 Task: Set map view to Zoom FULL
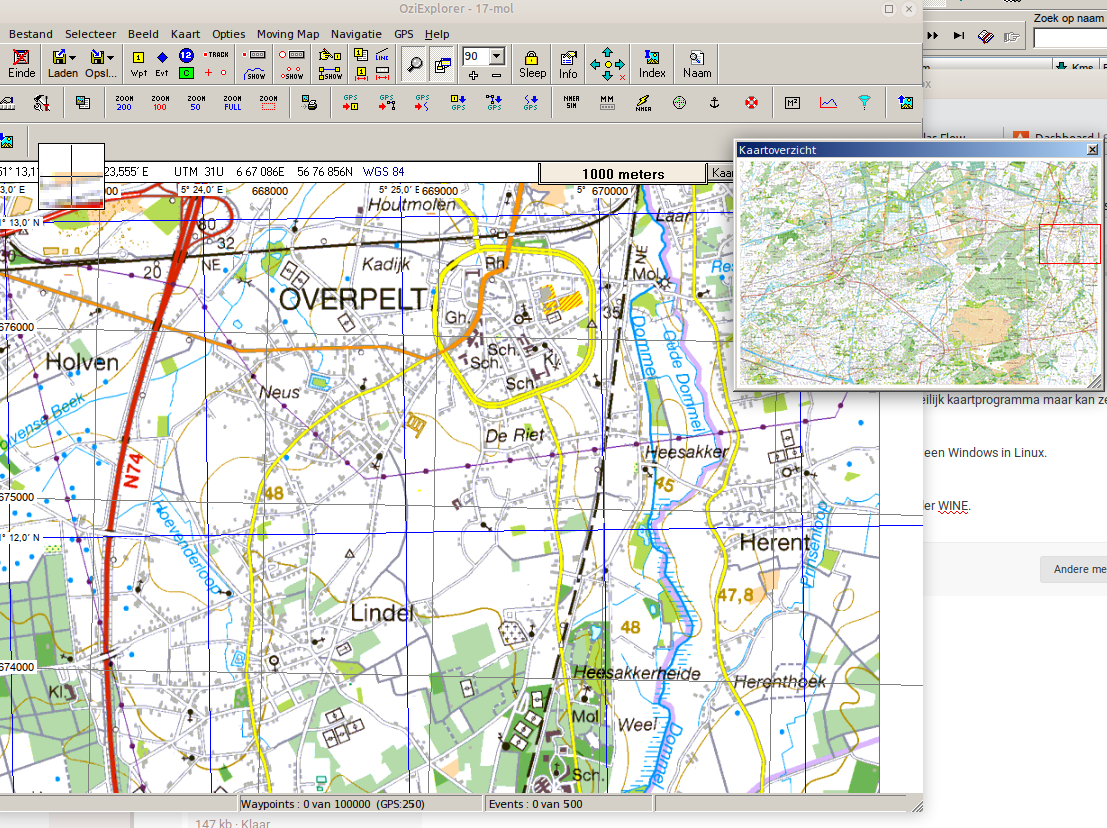coord(232,102)
